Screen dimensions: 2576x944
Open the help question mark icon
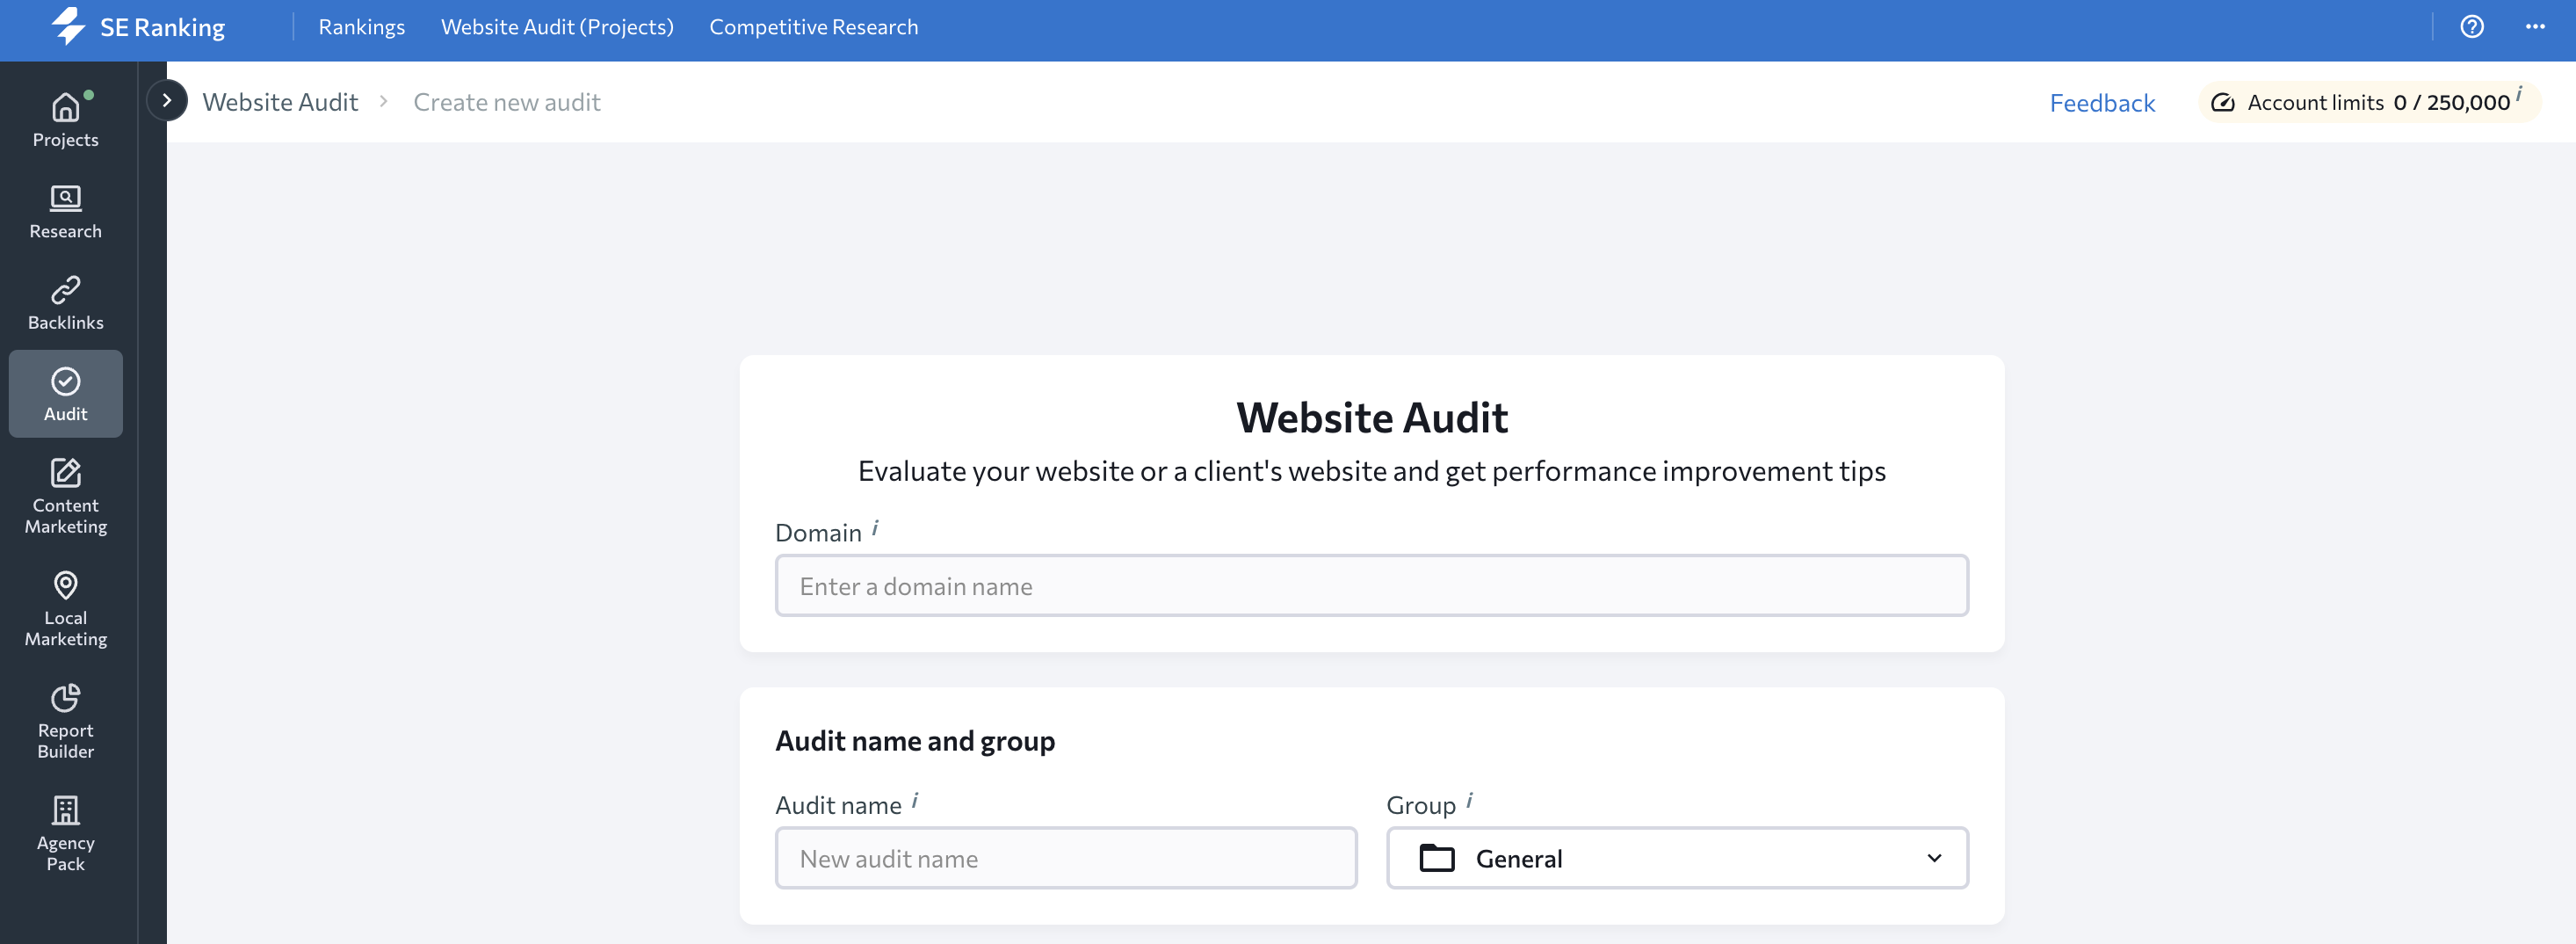(2471, 27)
